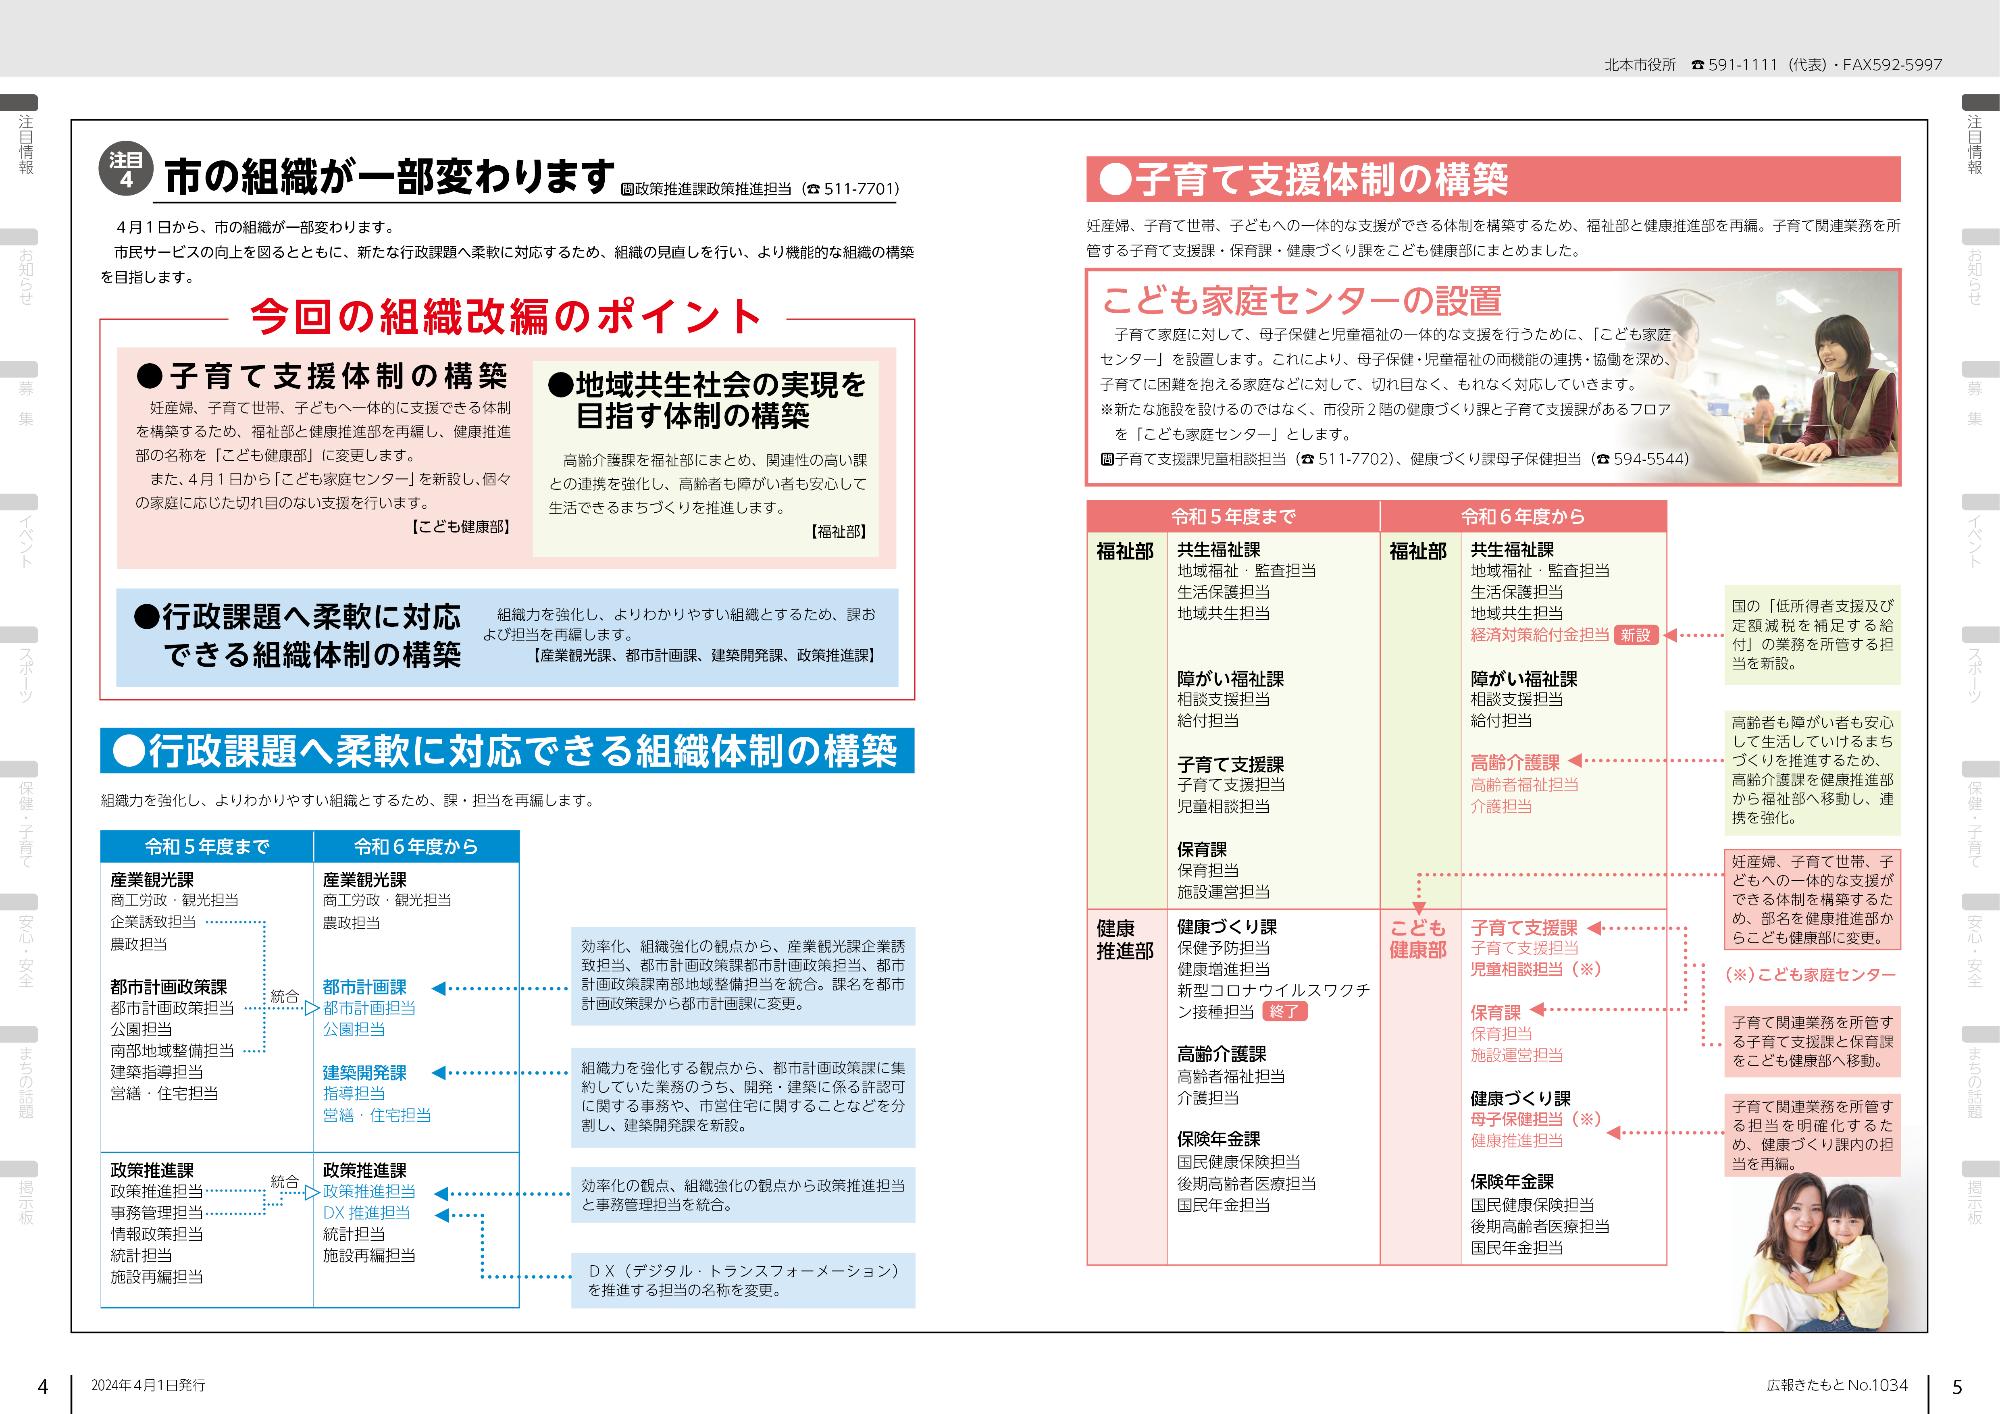Viewport: 2000px width, 1414px height.
Task: Click the こども健康部 department label
Action: (1418, 938)
